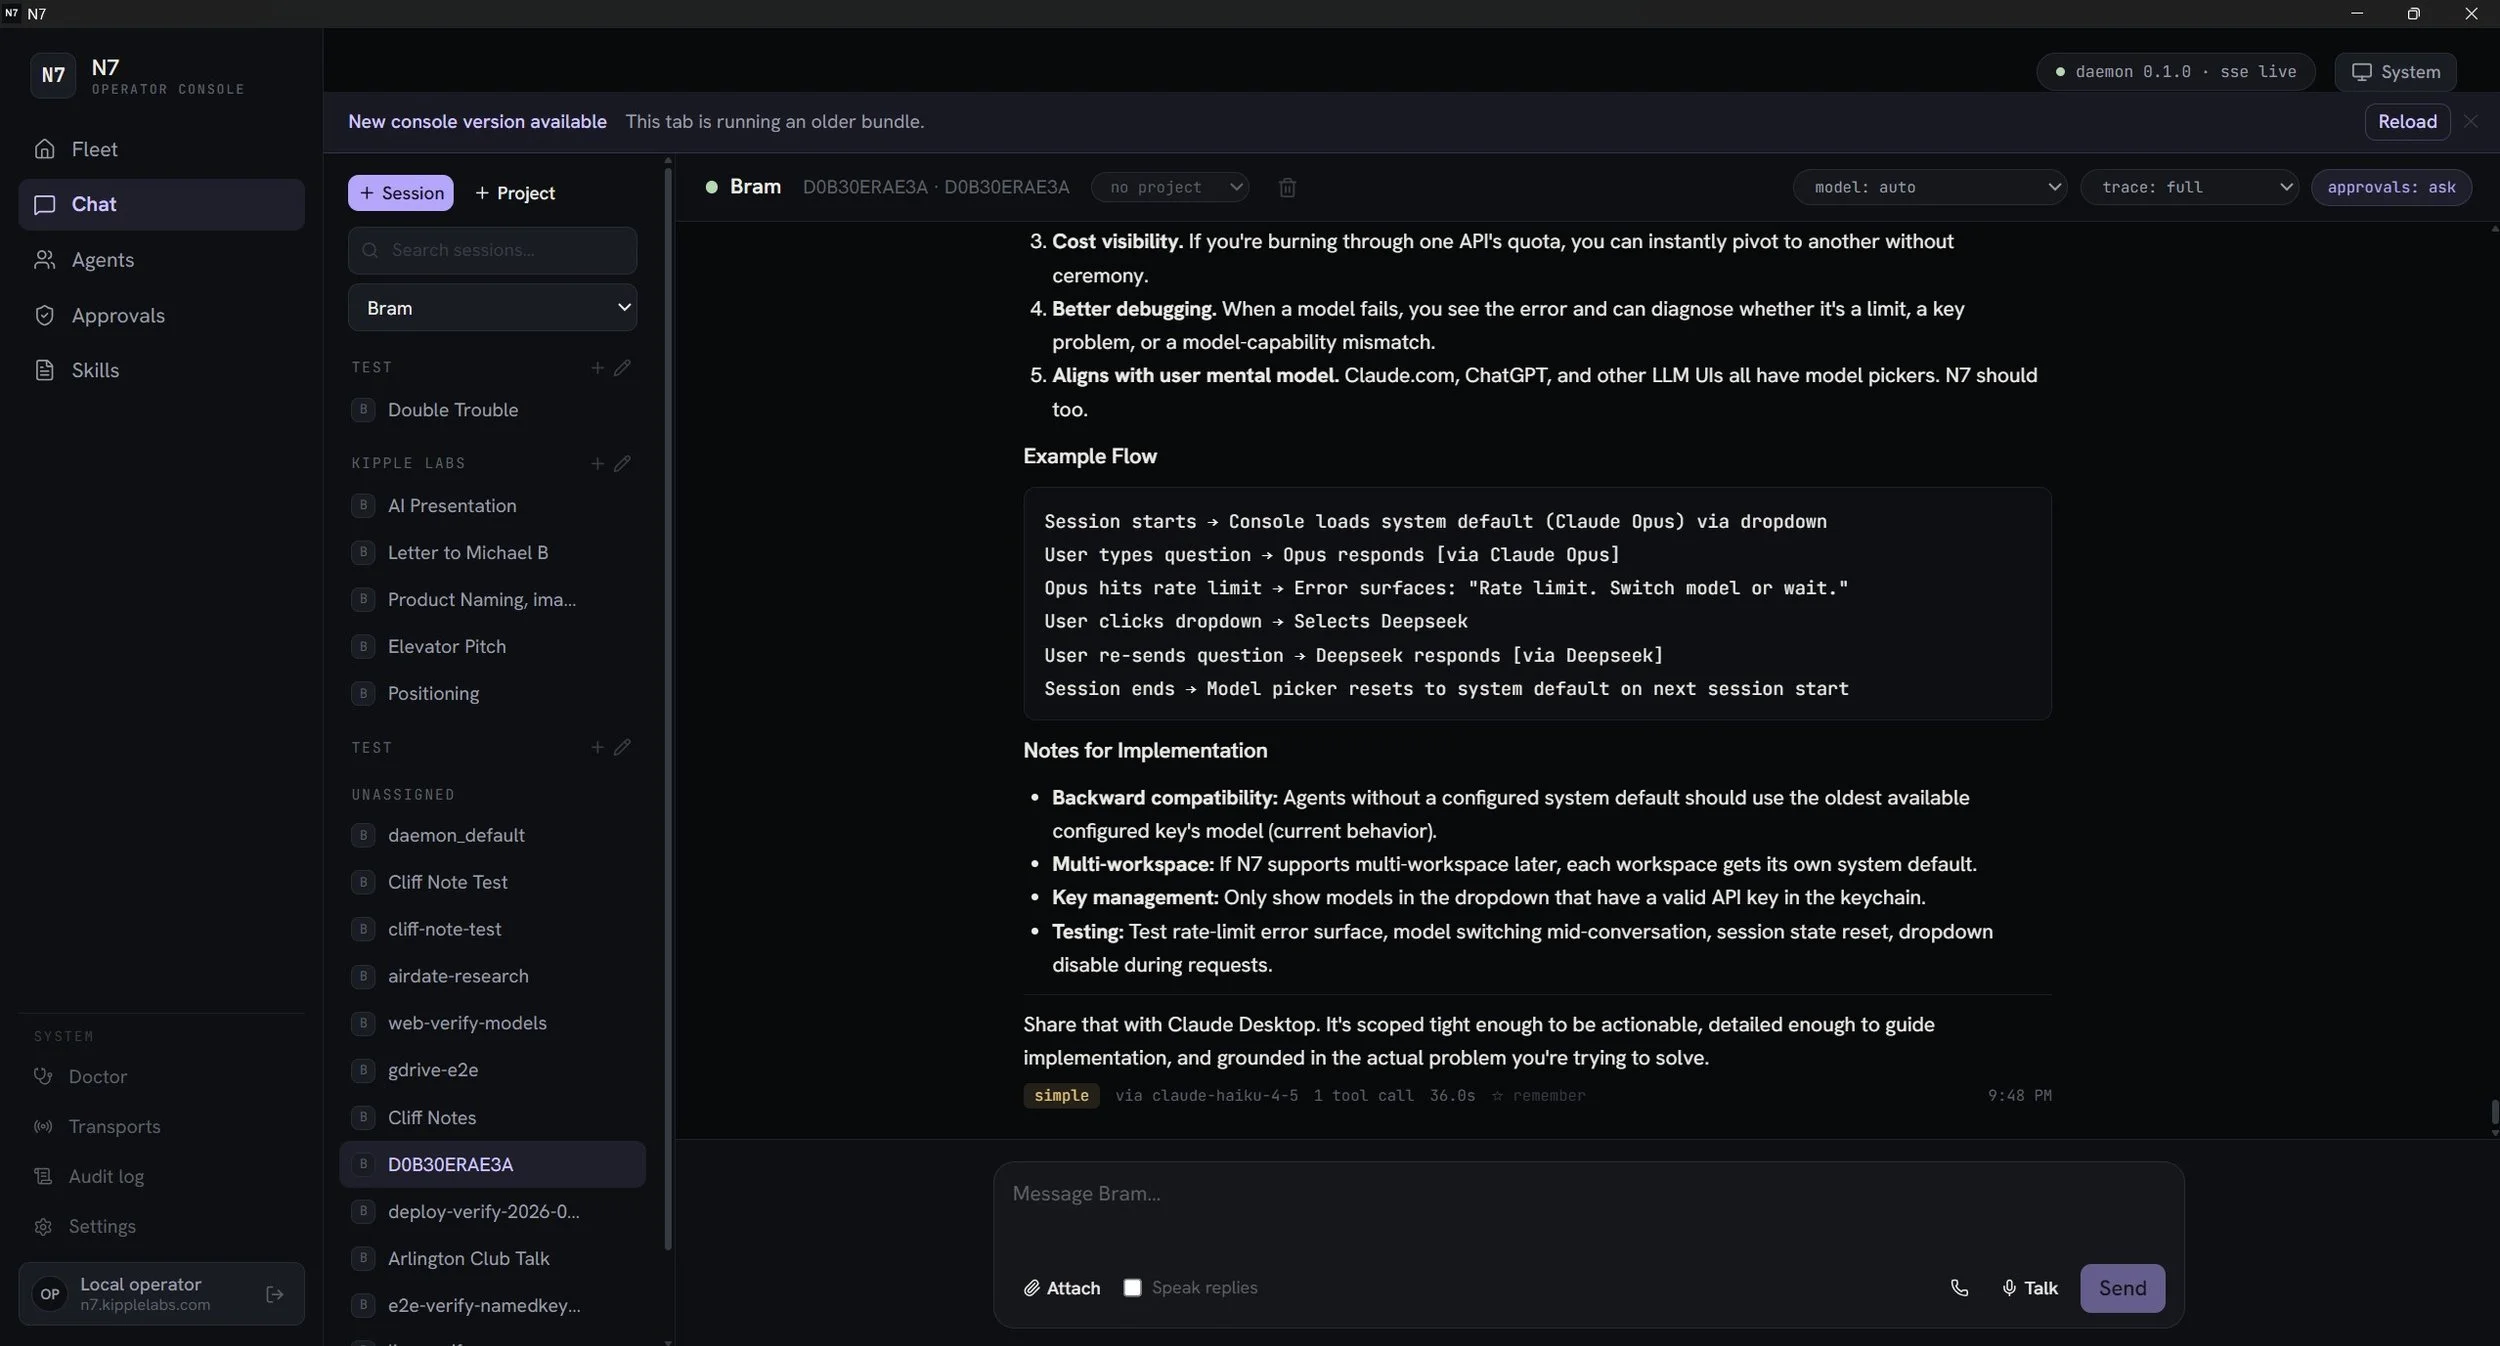Select the airdate-research session
Viewport: 2500px width, 1346px height.
(x=492, y=976)
